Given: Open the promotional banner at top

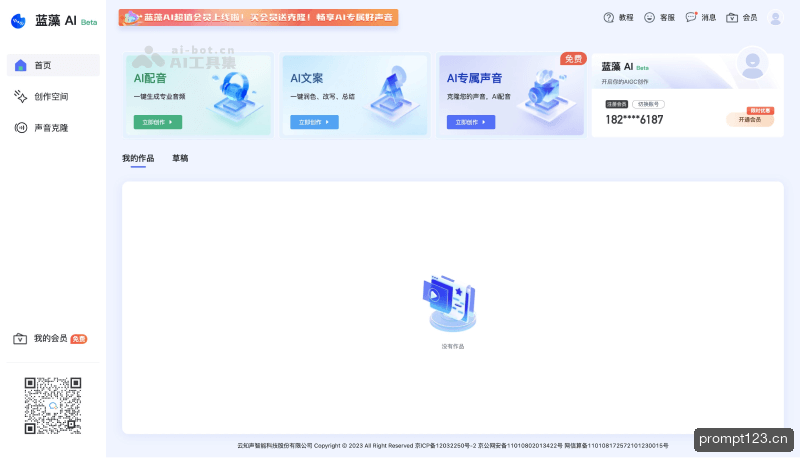Looking at the screenshot, I should (259, 17).
